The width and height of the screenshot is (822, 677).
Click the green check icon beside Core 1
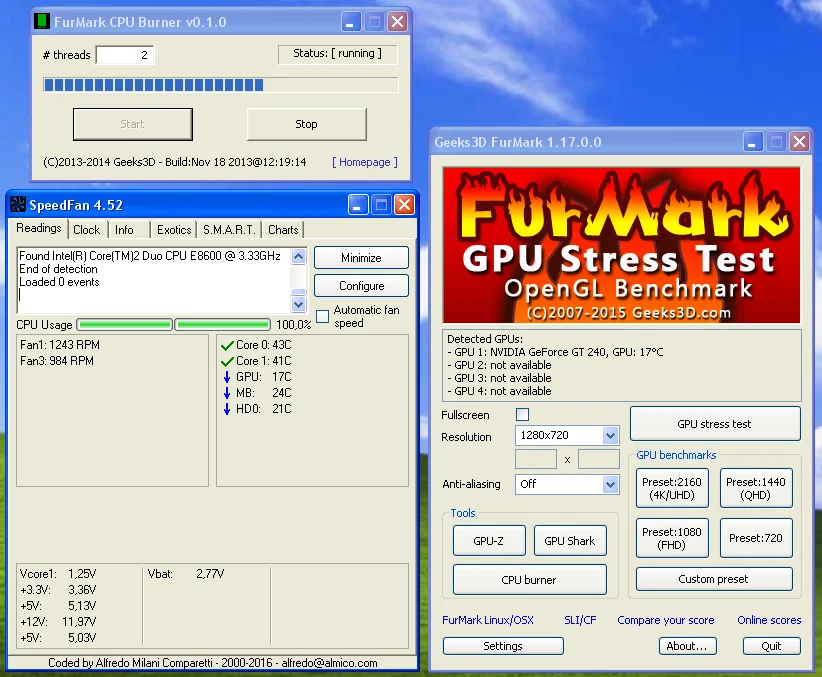(227, 361)
